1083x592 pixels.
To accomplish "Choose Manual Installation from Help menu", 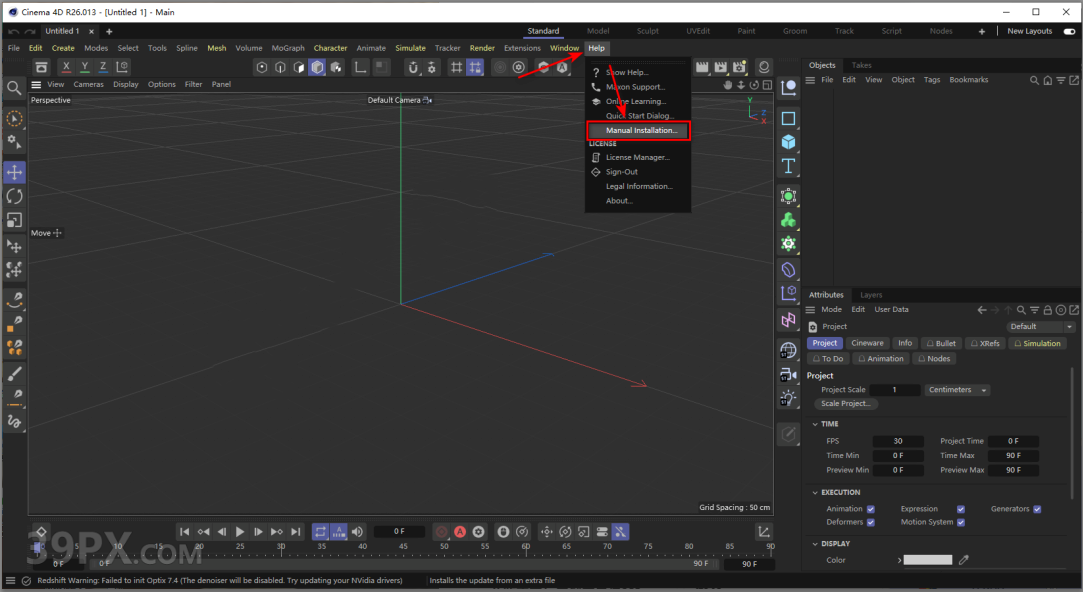I will tap(640, 130).
